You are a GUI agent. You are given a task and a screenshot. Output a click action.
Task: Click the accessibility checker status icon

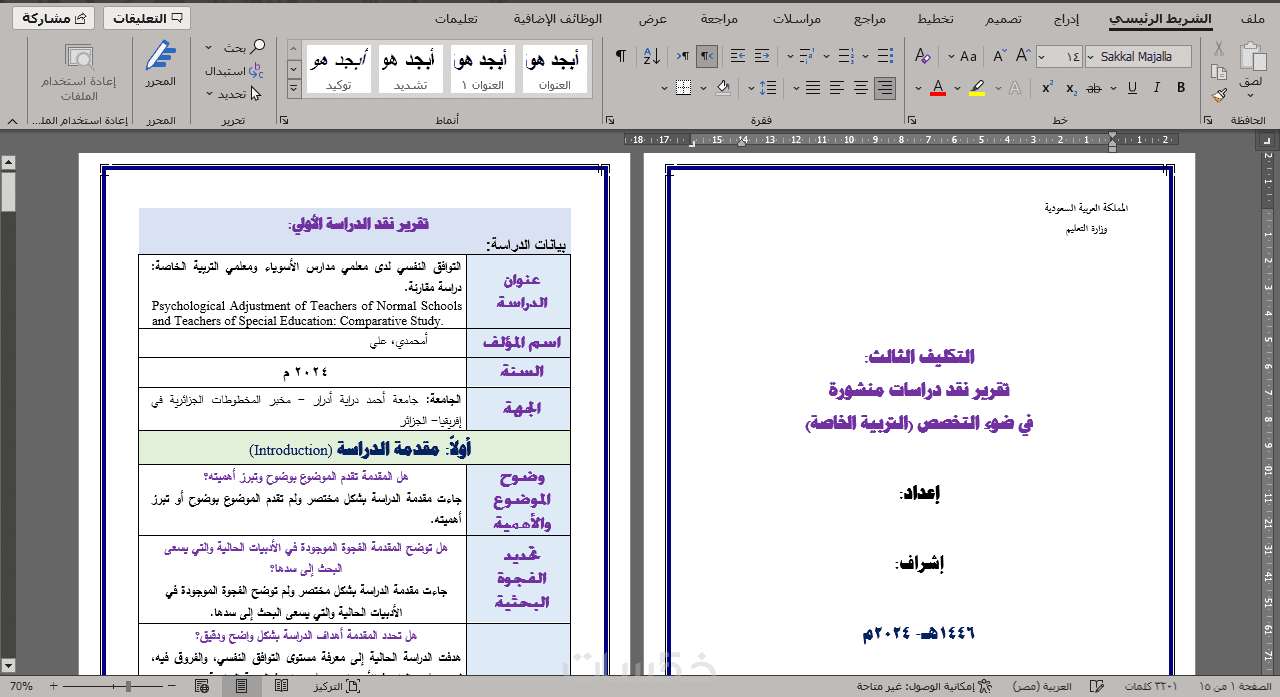[x=985, y=686]
